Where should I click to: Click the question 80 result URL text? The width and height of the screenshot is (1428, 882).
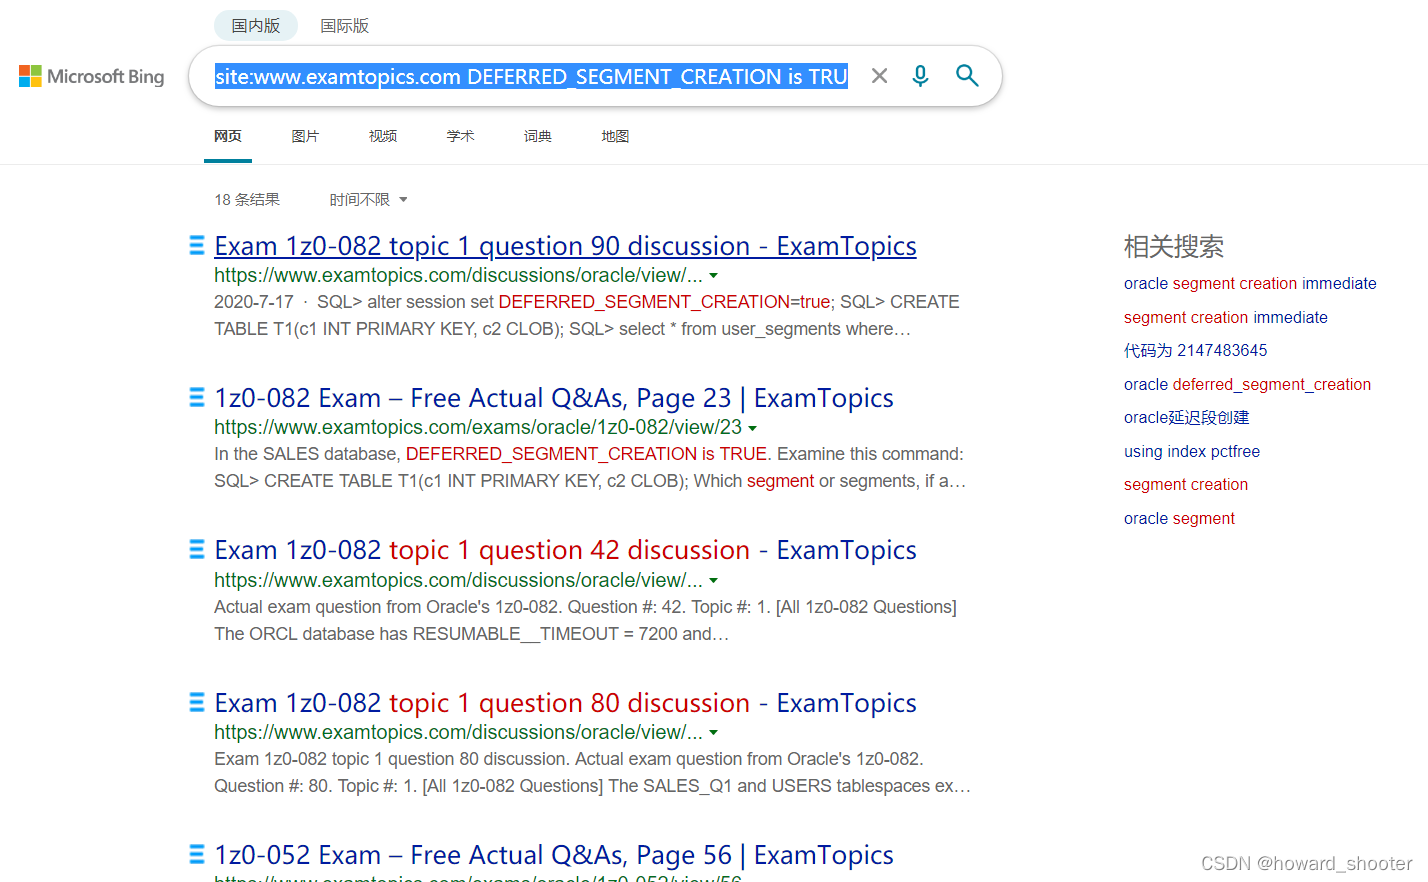pos(458,732)
